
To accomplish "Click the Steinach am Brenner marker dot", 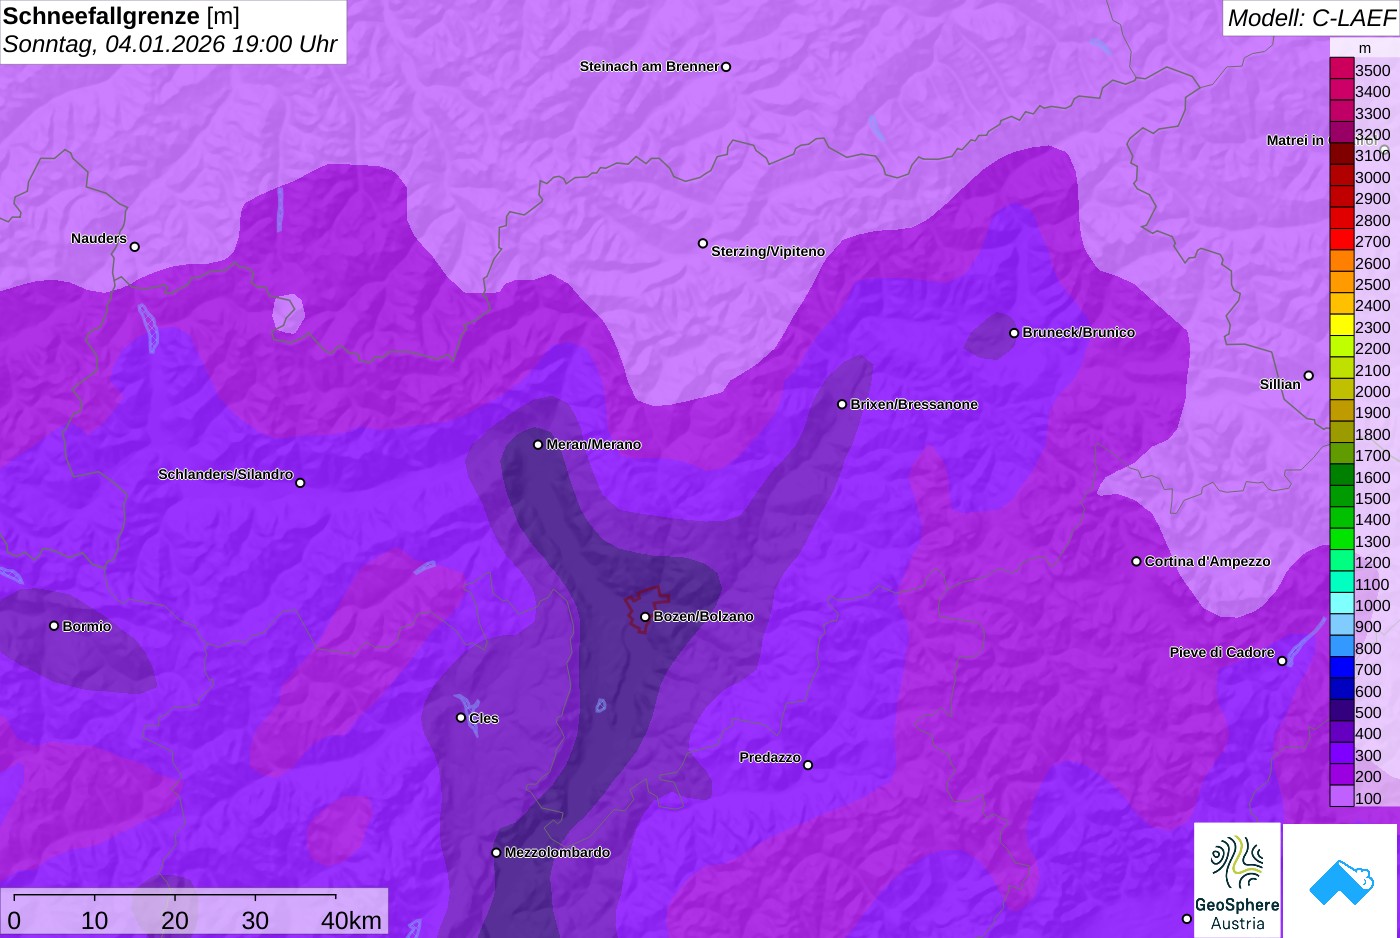I will 726,67.
